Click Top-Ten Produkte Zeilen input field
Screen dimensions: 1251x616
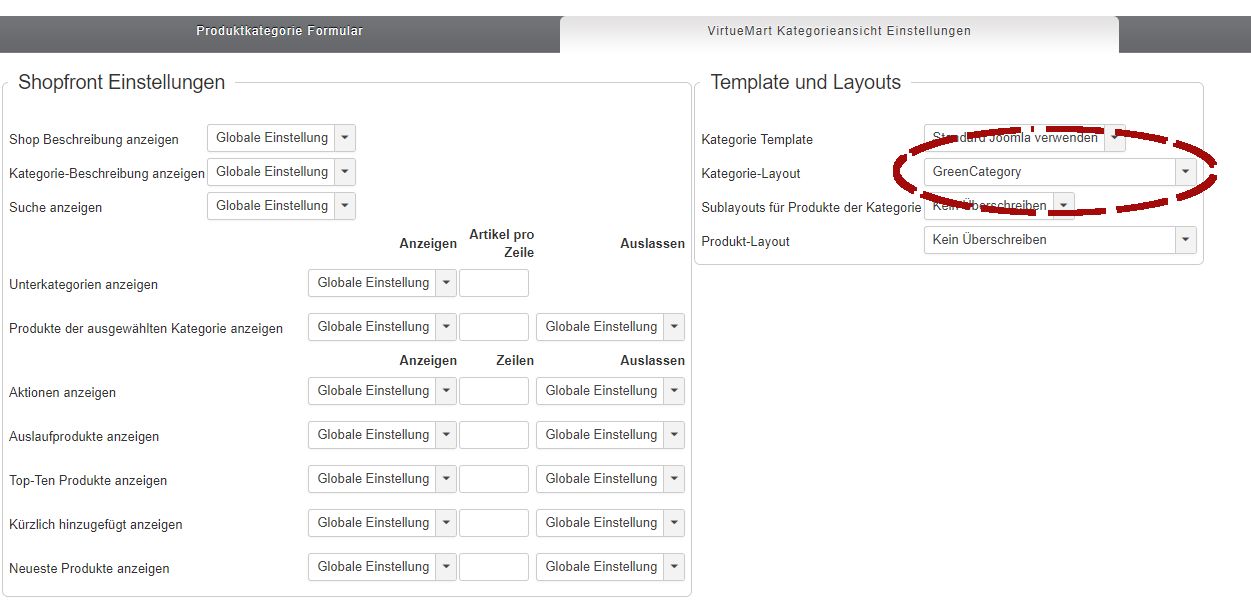(493, 479)
